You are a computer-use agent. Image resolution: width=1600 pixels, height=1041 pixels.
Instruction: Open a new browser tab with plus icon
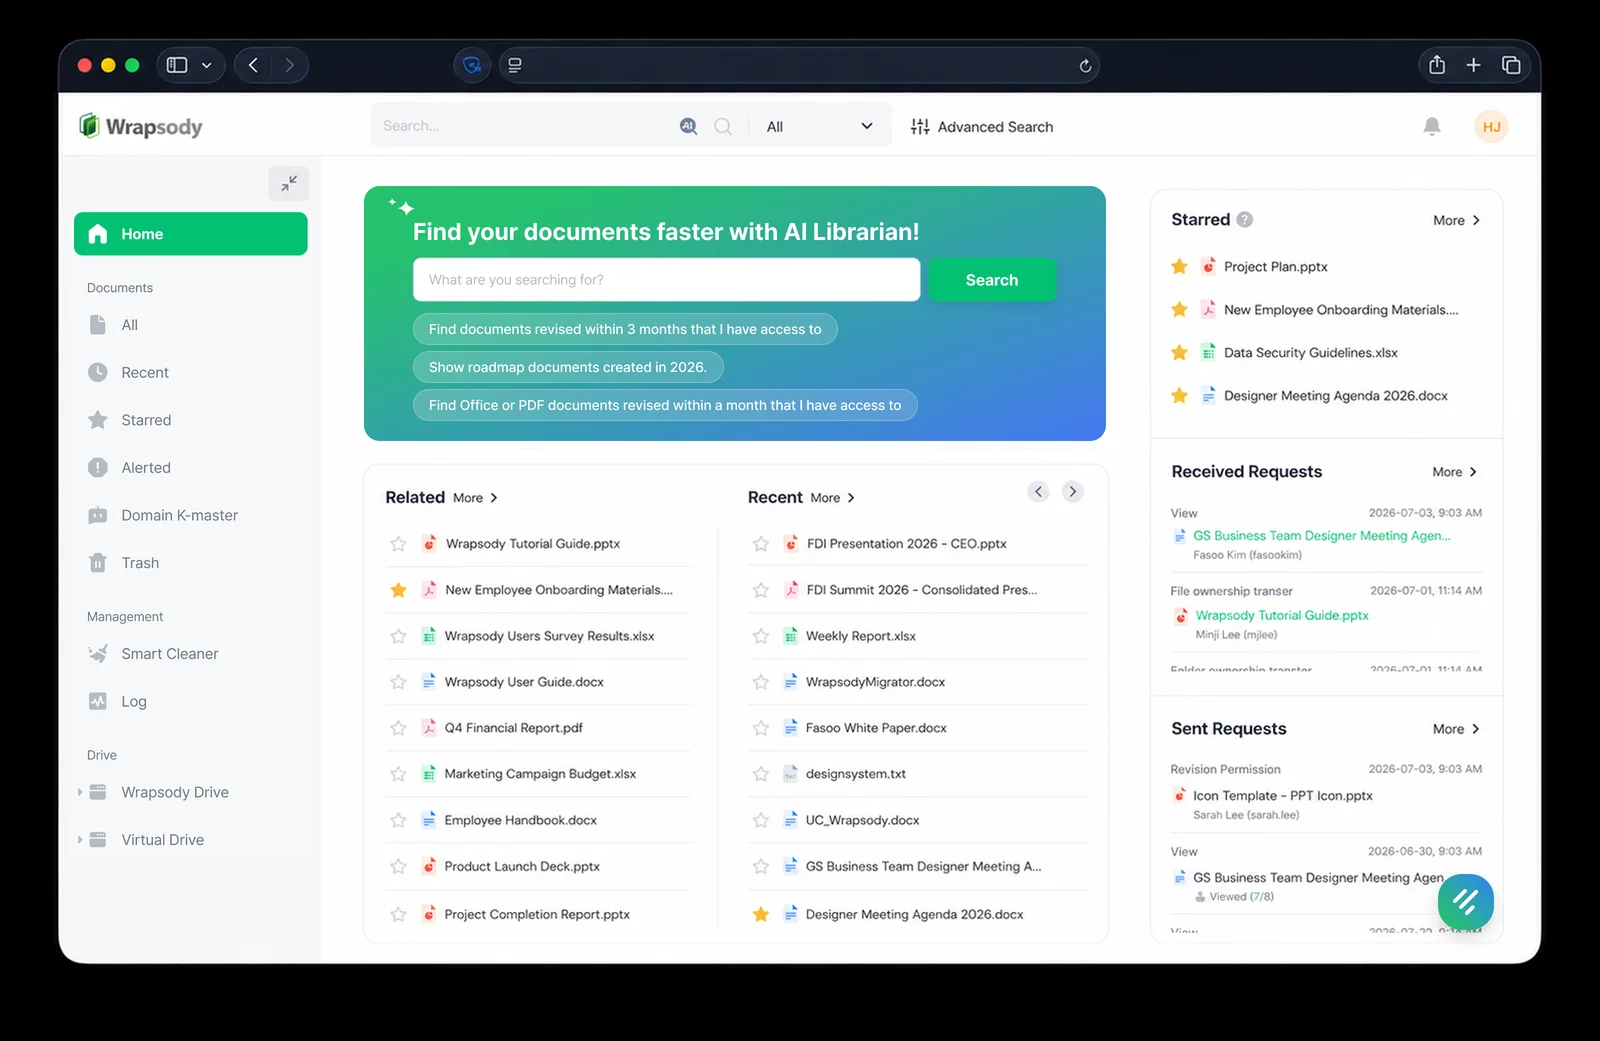click(x=1473, y=65)
